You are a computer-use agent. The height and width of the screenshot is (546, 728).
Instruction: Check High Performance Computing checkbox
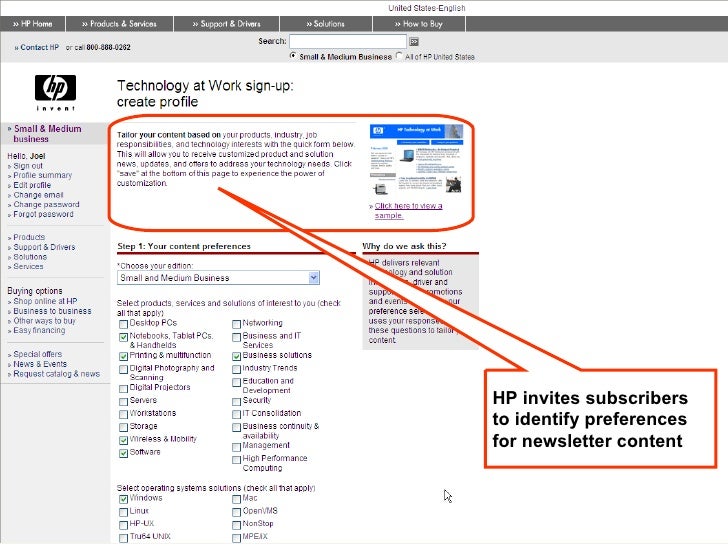[236, 460]
